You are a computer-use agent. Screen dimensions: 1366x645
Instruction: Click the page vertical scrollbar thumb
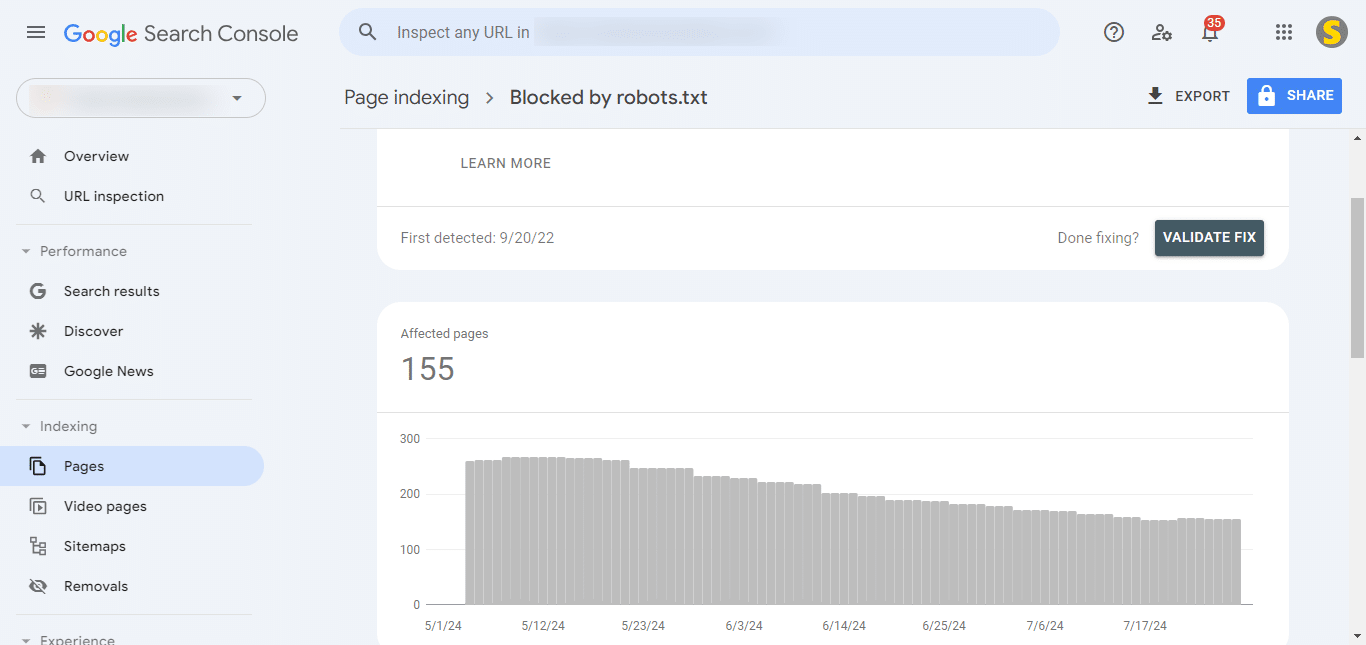tap(1358, 277)
